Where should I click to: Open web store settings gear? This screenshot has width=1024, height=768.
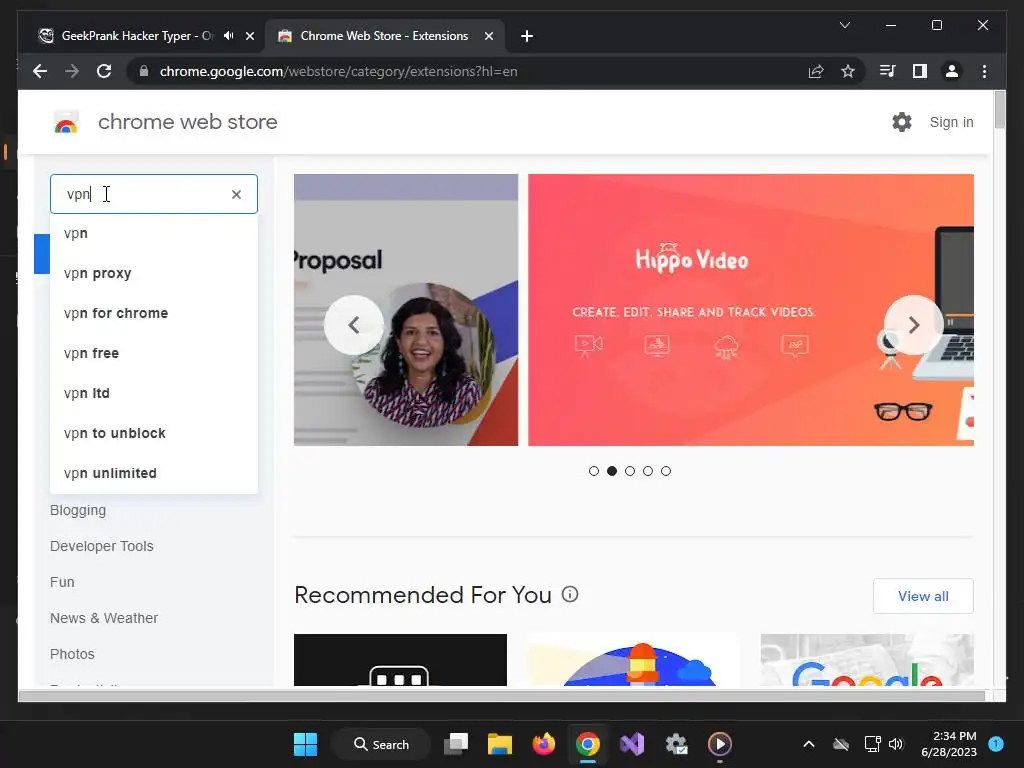902,122
